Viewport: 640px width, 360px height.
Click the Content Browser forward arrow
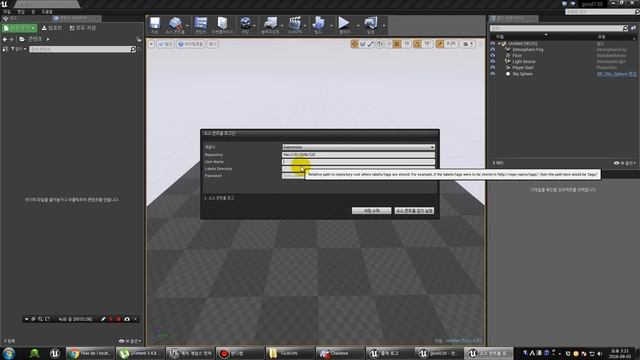(12, 39)
